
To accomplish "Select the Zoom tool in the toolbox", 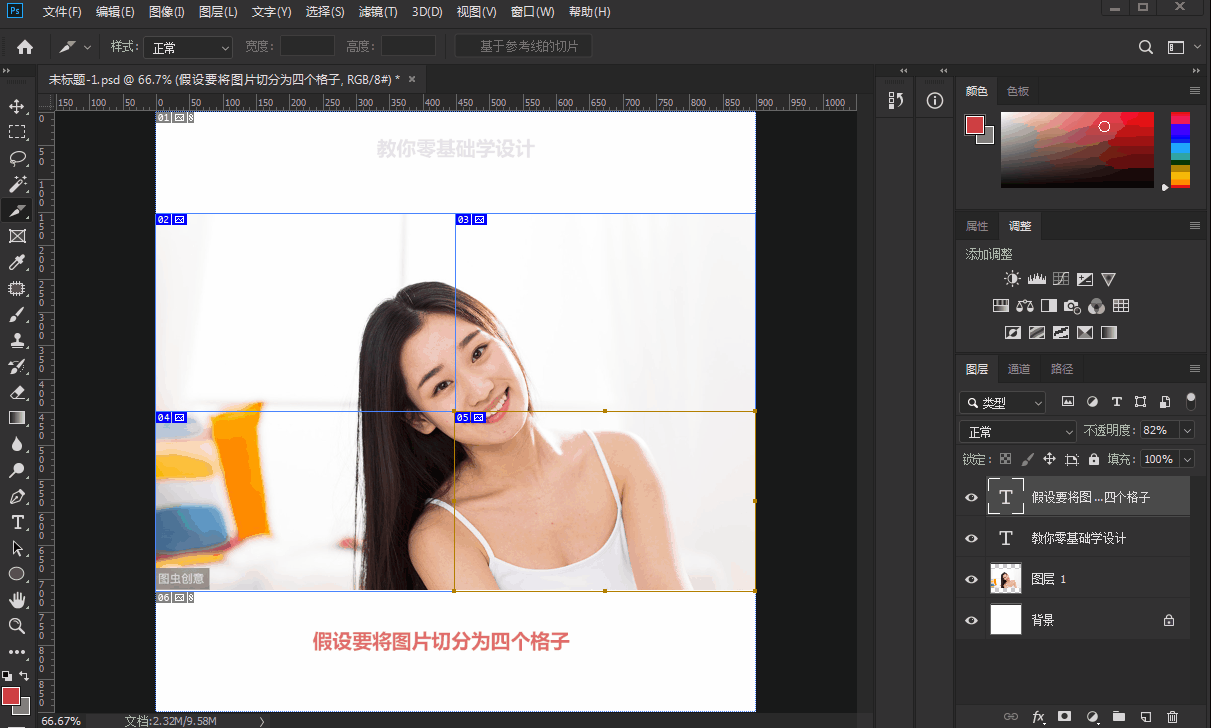I will [x=17, y=626].
